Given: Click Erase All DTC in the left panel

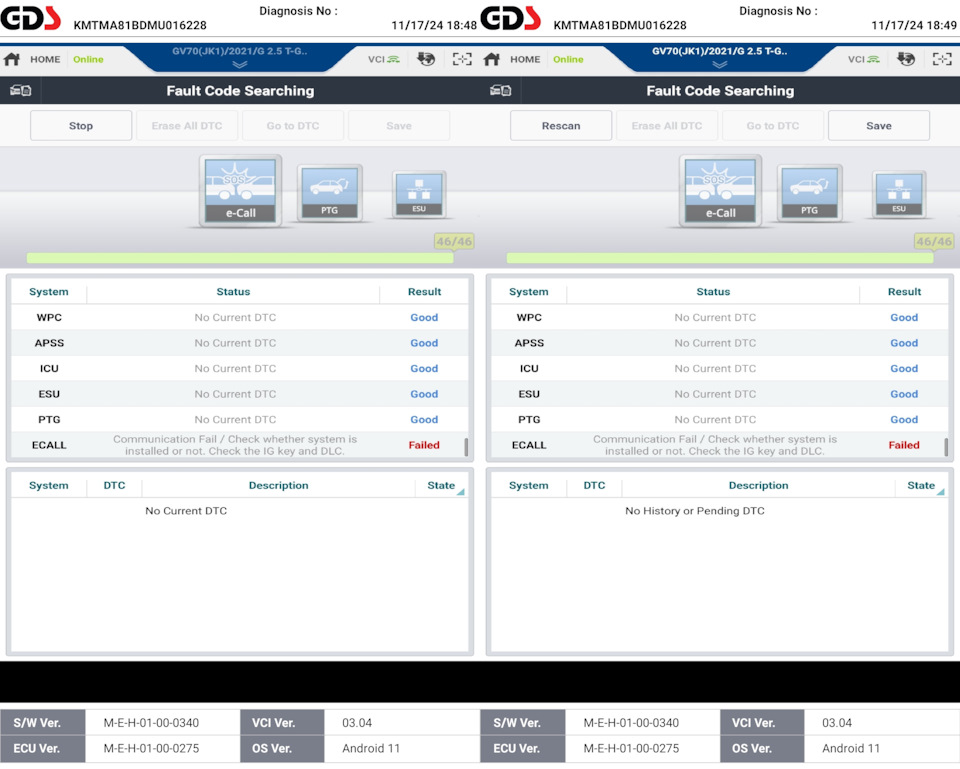Looking at the screenshot, I should click(x=187, y=126).
